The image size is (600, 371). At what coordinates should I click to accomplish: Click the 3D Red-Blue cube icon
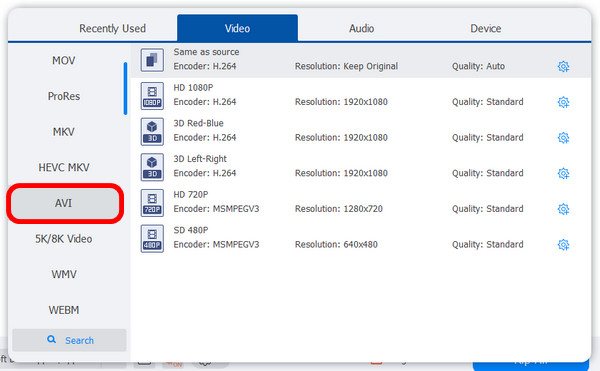[x=152, y=132]
